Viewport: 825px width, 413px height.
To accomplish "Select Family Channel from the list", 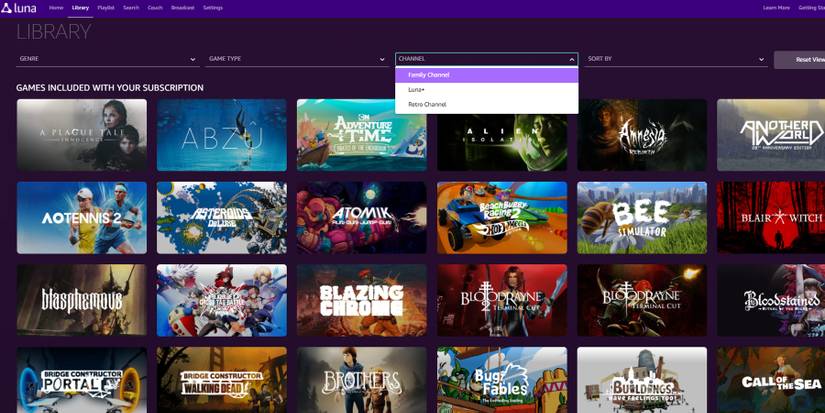I will pos(486,75).
